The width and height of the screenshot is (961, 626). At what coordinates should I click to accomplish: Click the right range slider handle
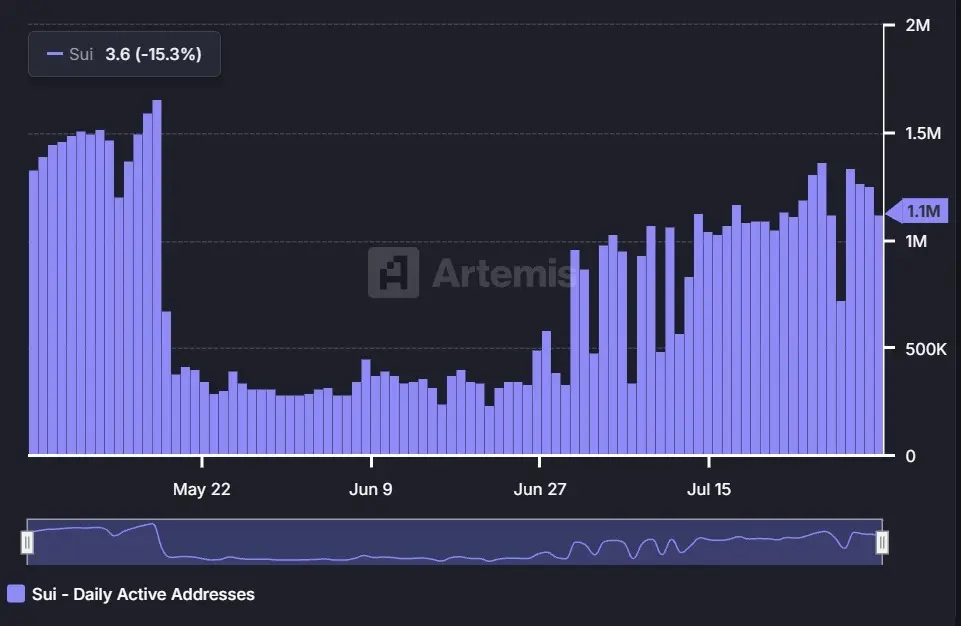[882, 543]
